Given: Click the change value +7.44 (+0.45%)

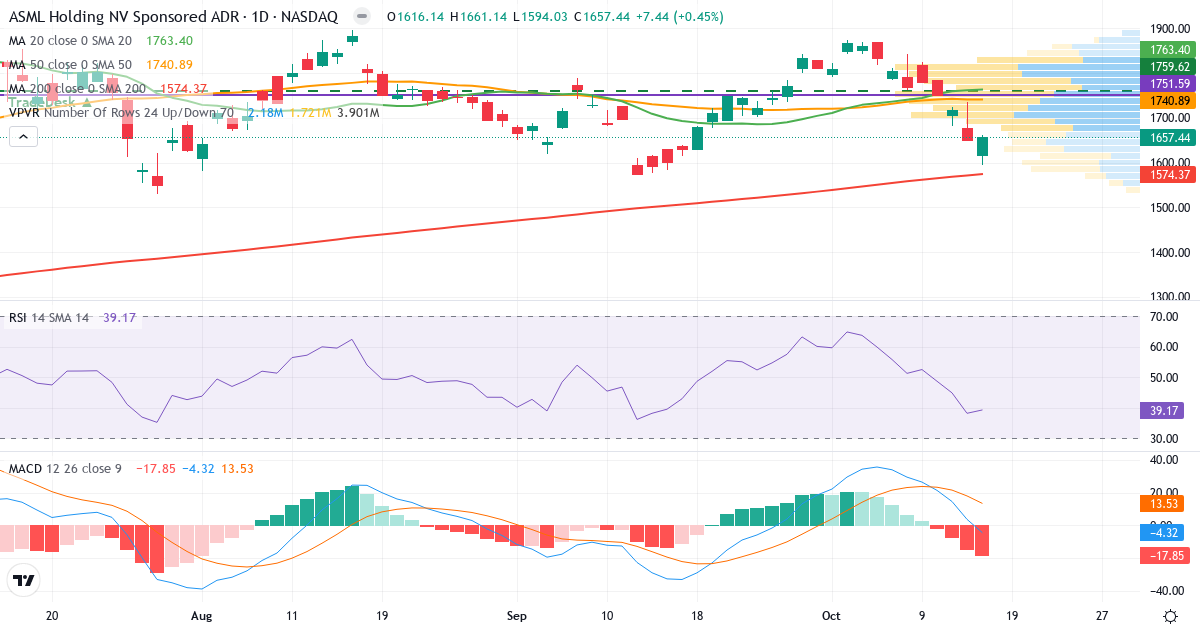Looking at the screenshot, I should click(x=678, y=17).
